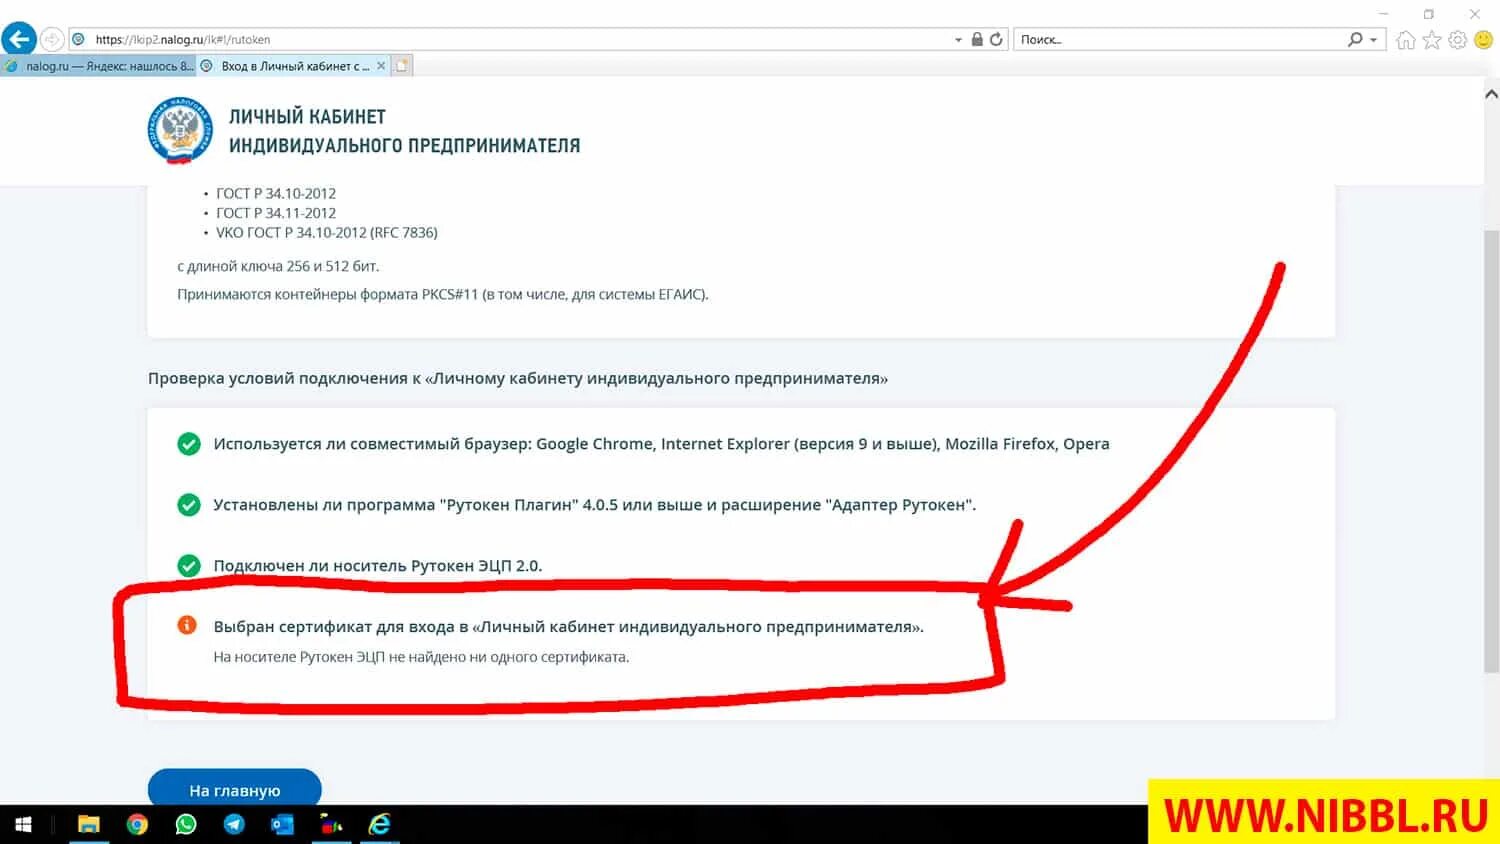Open File Explorer from taskbar
The width and height of the screenshot is (1500, 844).
coord(89,825)
